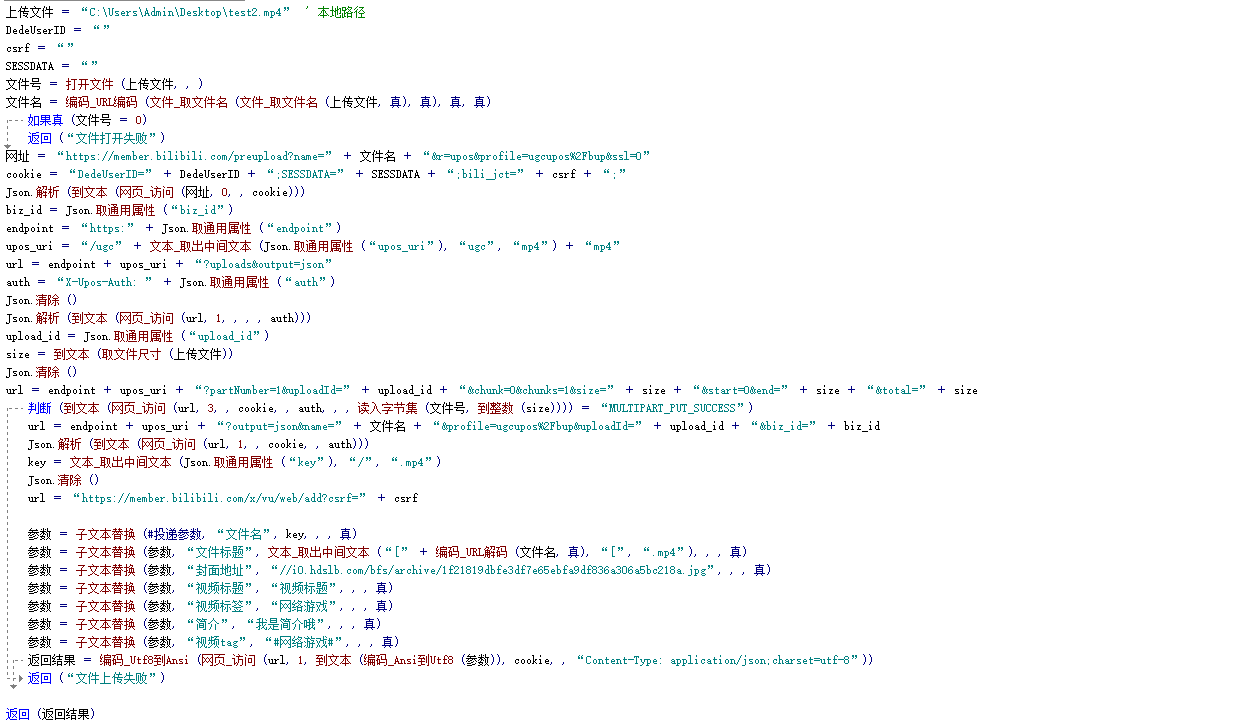Click the green 本地路径 comment
The height and width of the screenshot is (726, 1242).
[341, 11]
